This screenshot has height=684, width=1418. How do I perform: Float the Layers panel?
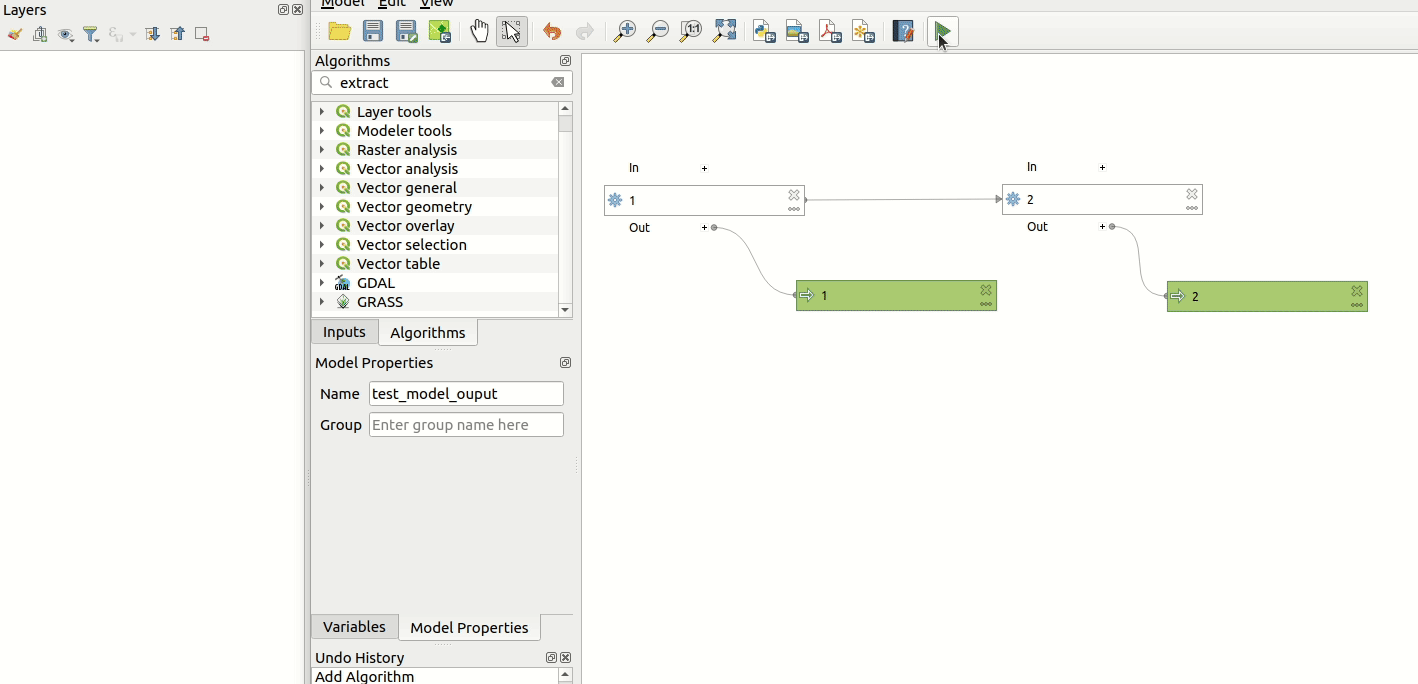[283, 10]
